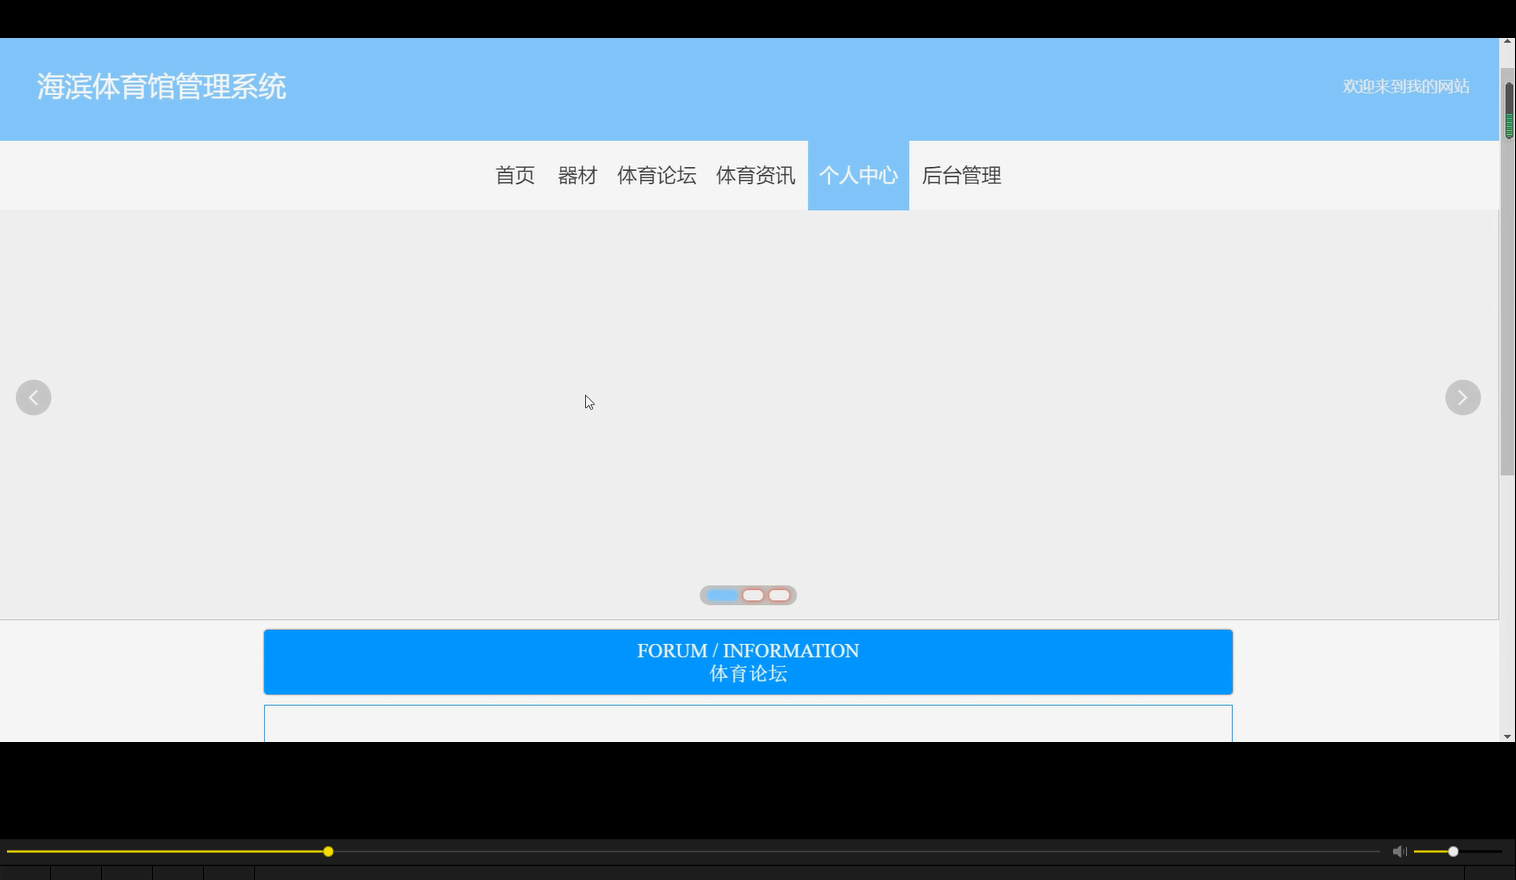
Task: Click the scrollbar down arrow
Action: (x=1507, y=734)
